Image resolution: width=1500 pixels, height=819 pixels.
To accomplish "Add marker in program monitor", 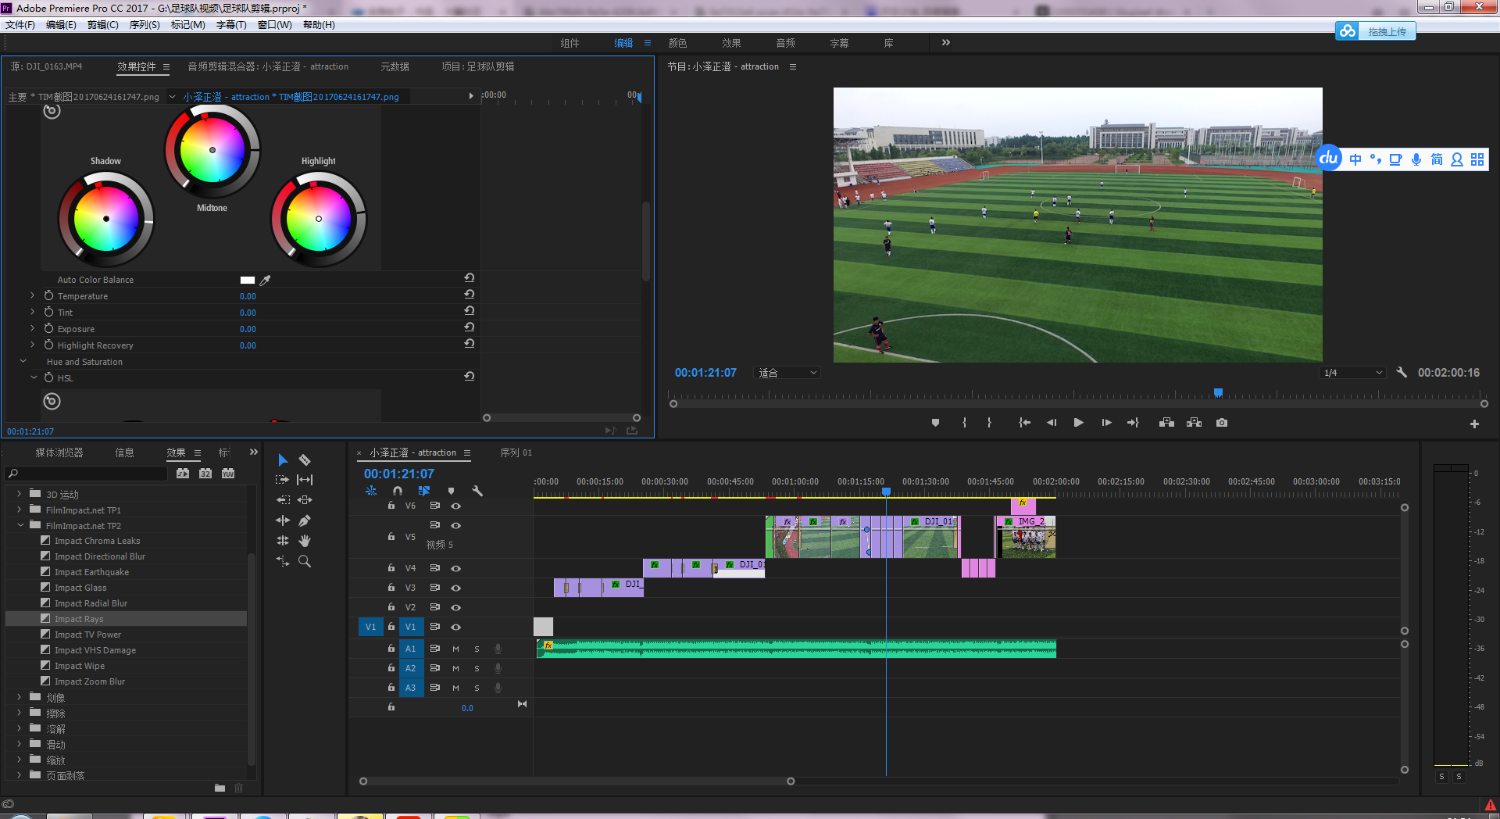I will (935, 423).
